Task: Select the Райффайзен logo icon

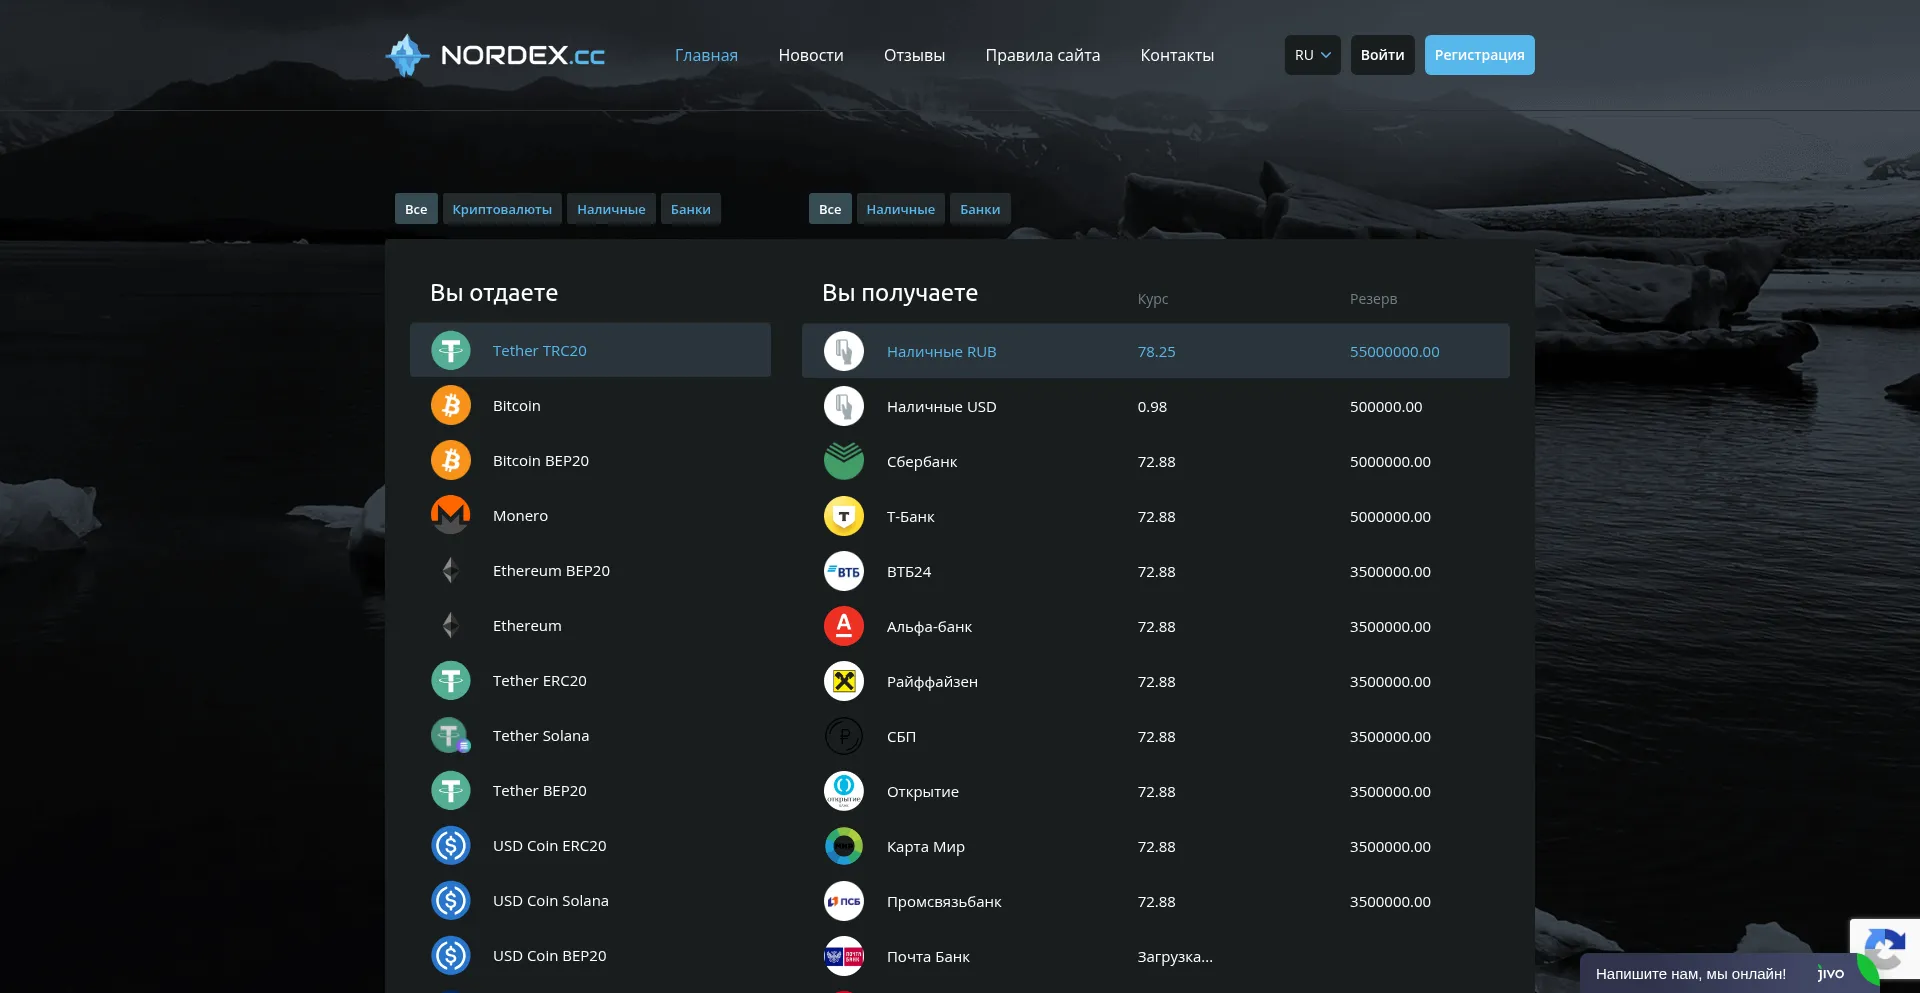Action: [x=844, y=682]
